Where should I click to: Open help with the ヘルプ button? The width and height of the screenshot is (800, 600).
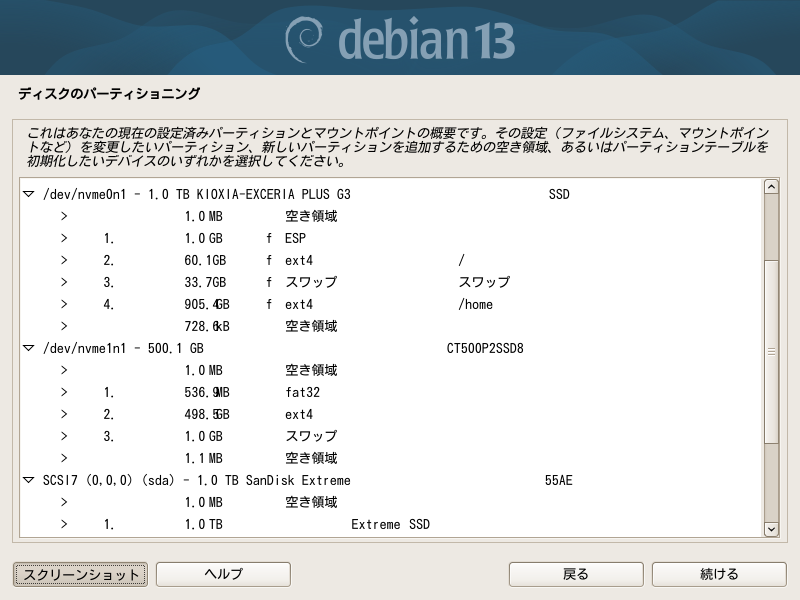[x=223, y=574]
